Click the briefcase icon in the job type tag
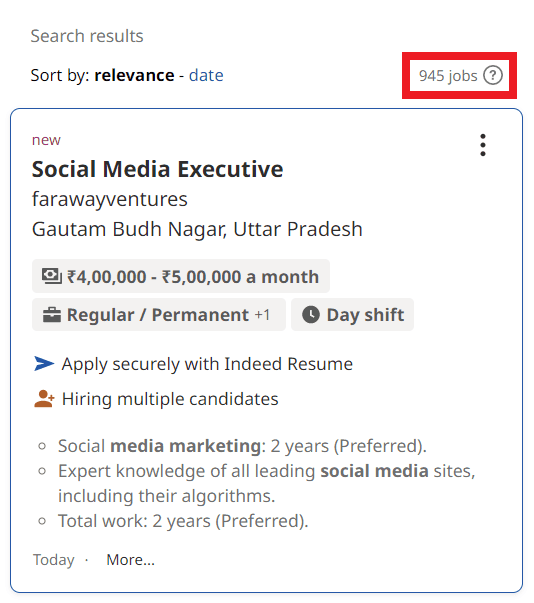This screenshot has height=603, width=534. pyautogui.click(x=52, y=315)
